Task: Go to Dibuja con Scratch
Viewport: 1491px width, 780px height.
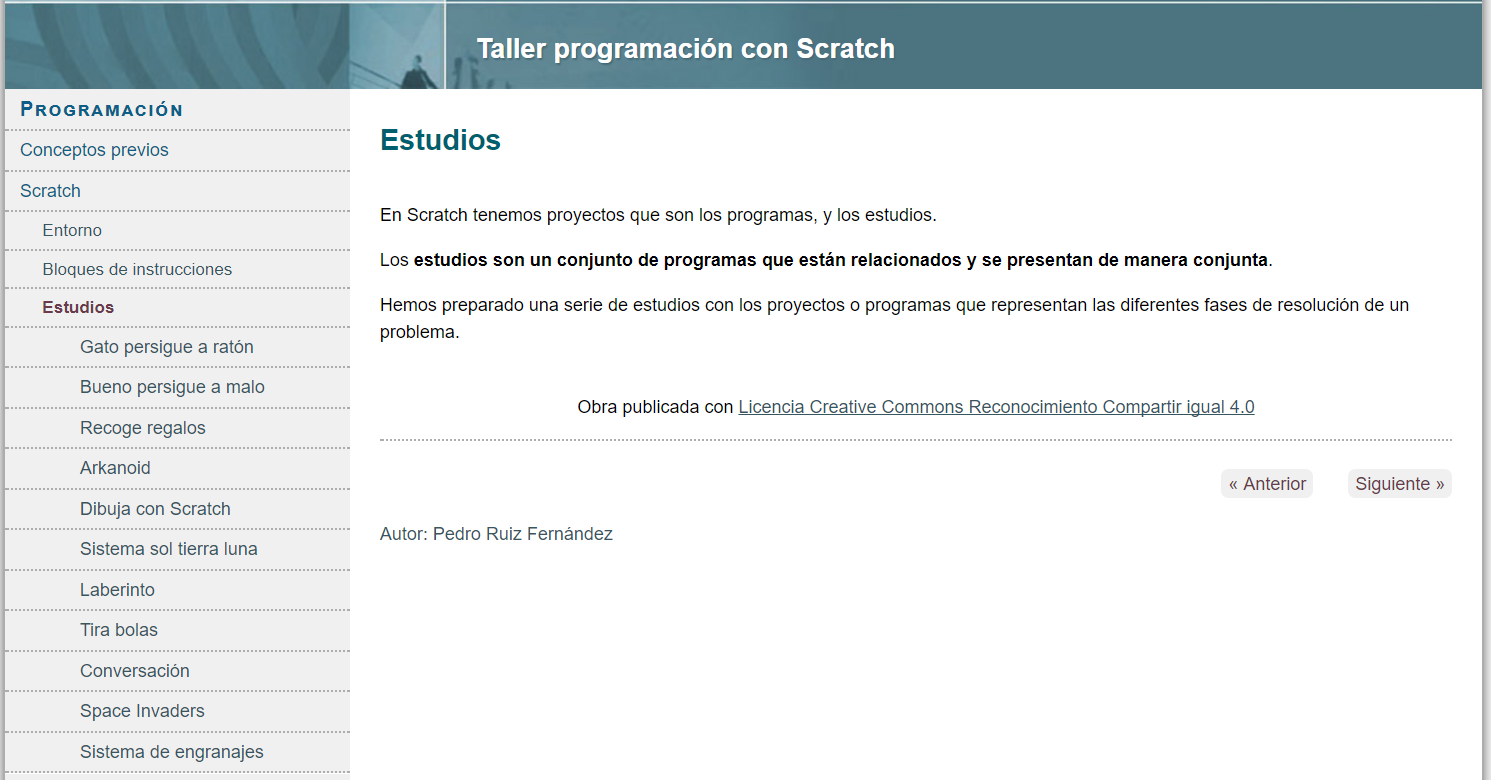Action: 155,509
